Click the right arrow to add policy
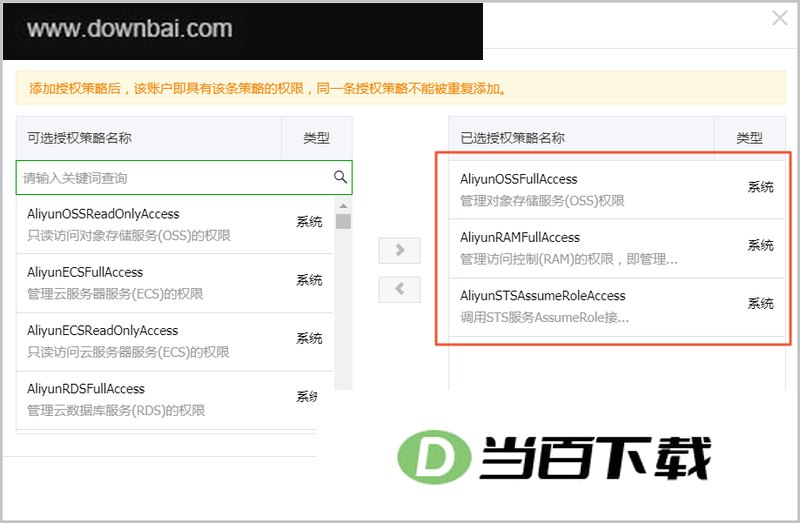 (399, 250)
